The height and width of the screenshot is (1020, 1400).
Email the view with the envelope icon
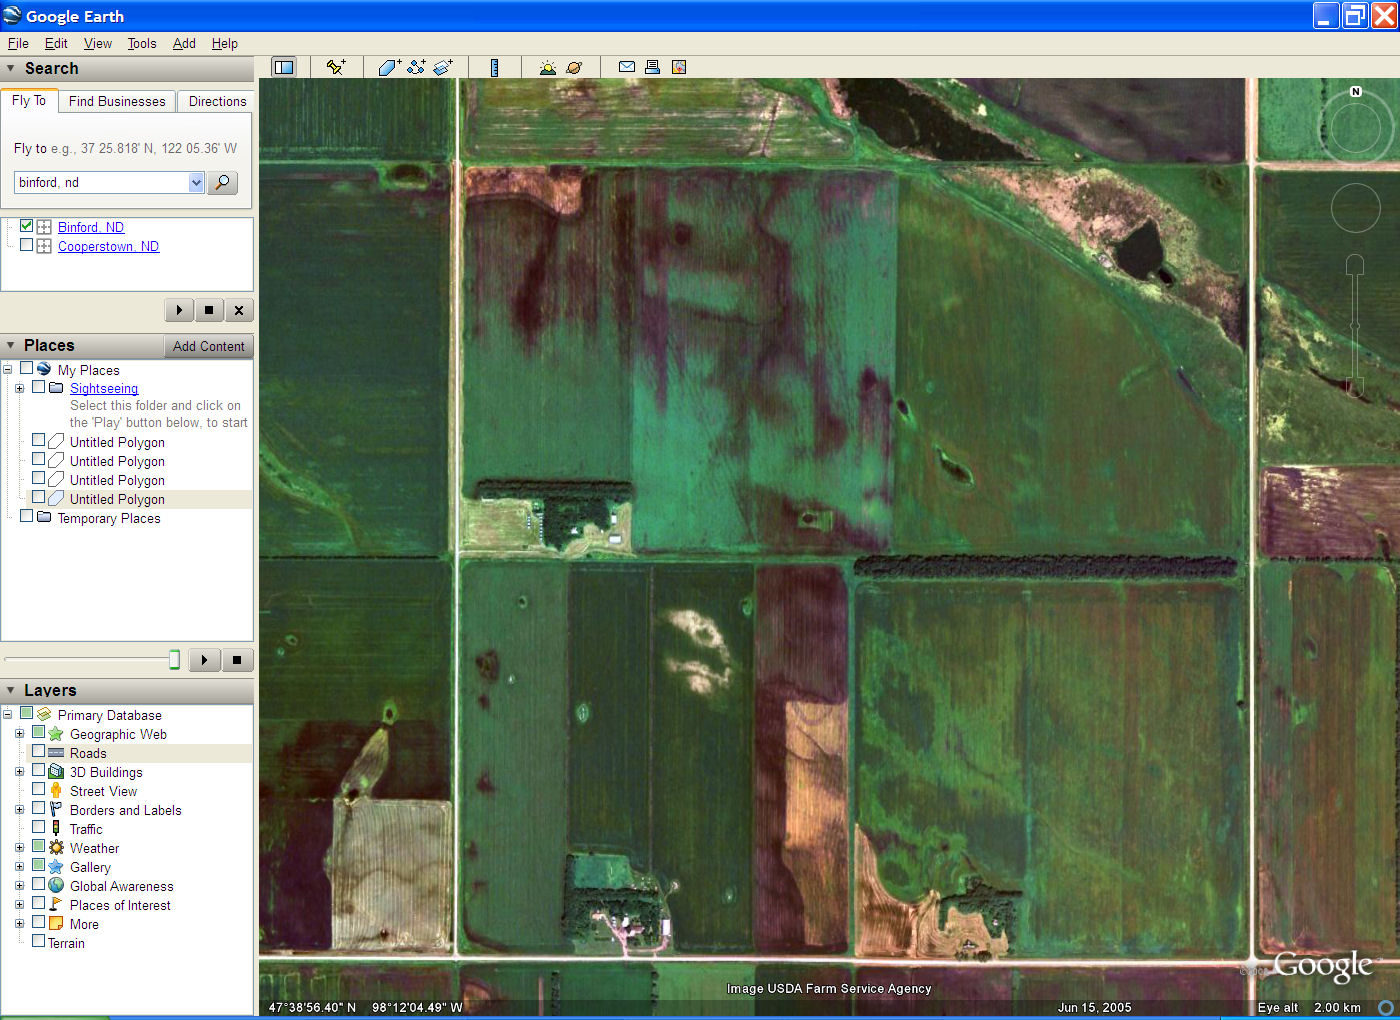coord(627,67)
